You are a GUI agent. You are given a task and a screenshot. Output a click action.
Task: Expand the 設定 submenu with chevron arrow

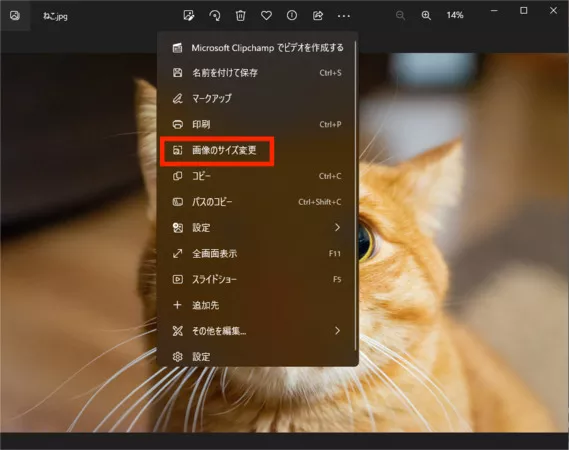257,228
